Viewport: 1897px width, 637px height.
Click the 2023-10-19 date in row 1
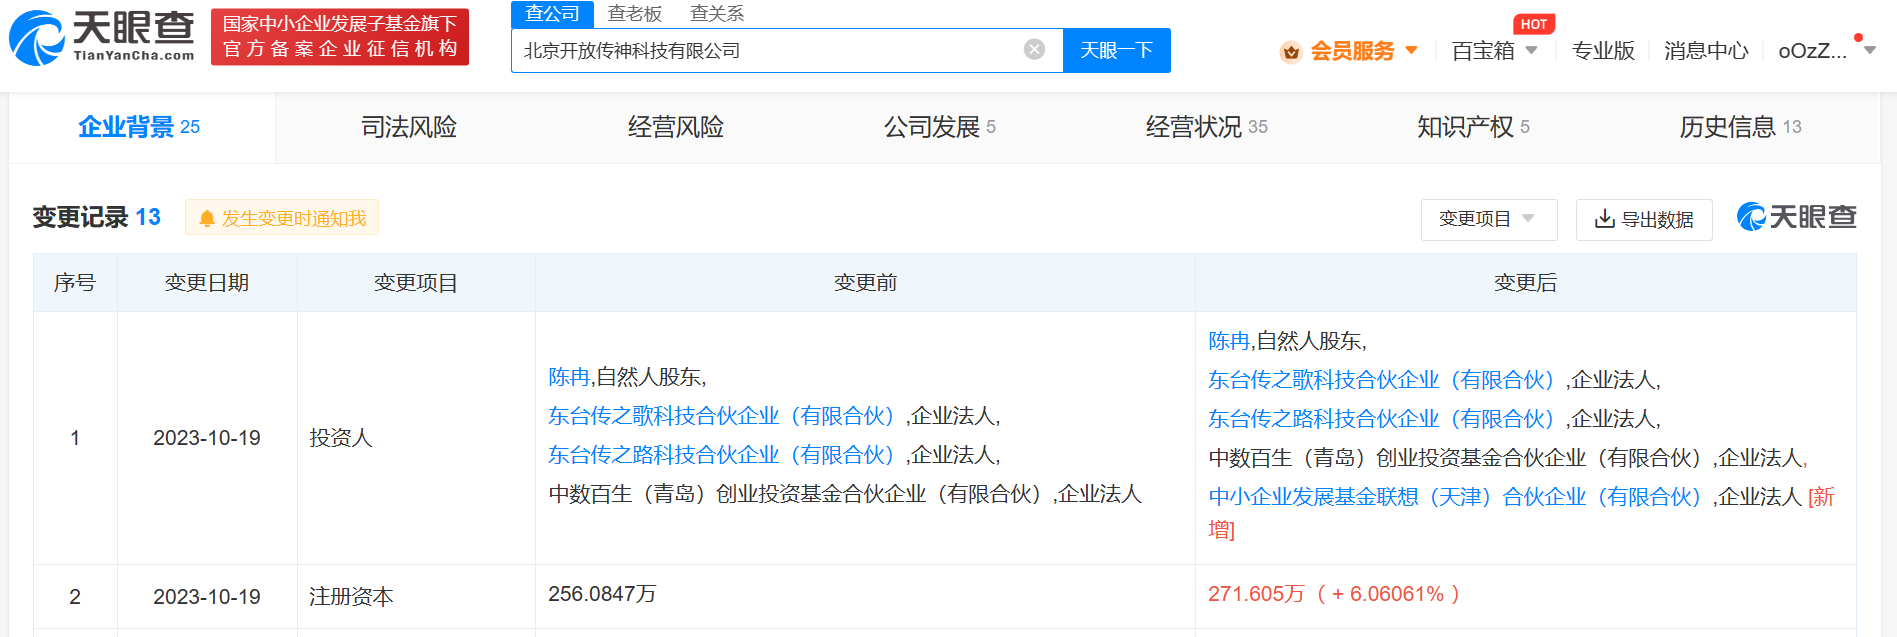click(207, 438)
